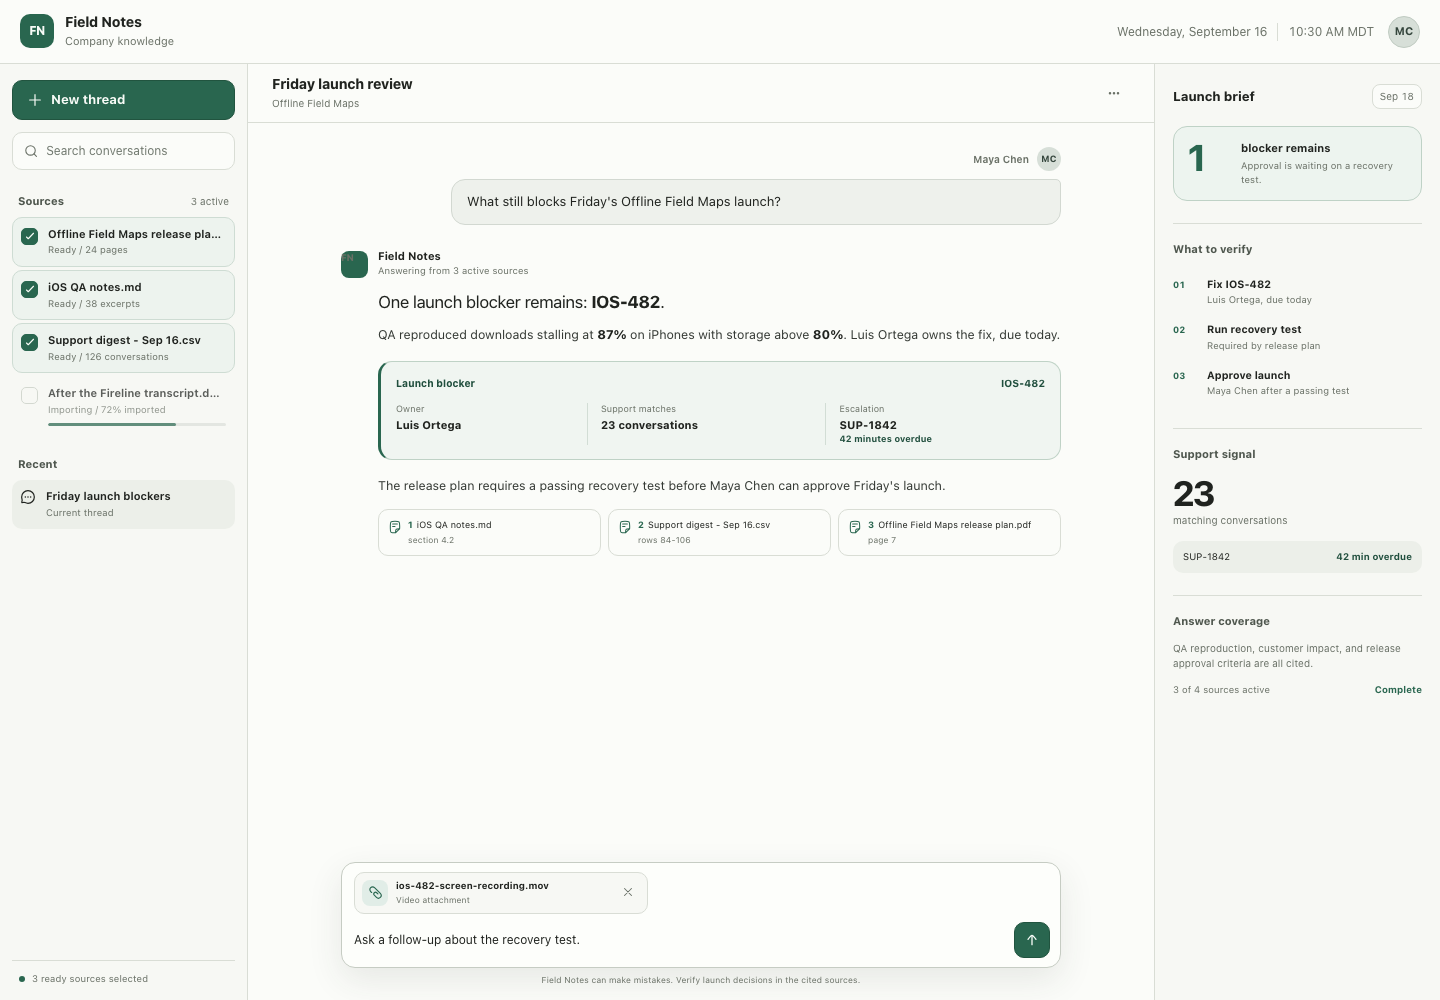Click document icon on release plan citation
The width and height of the screenshot is (1440, 1000).
coord(855,527)
